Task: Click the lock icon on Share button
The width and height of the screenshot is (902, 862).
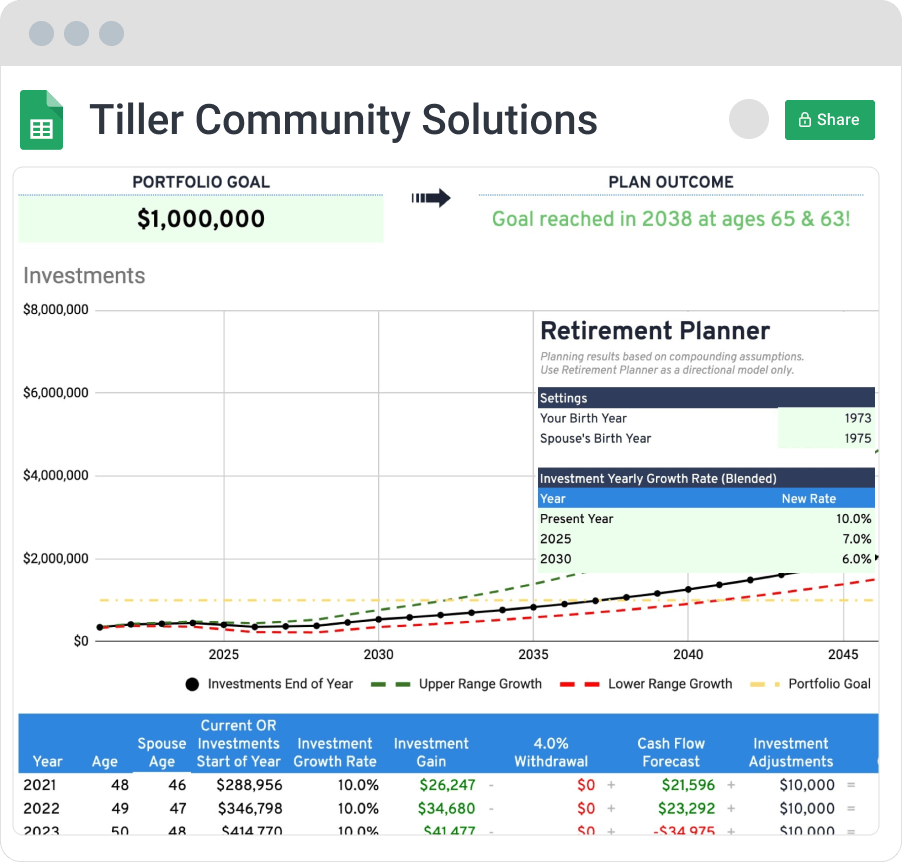Action: tap(805, 120)
